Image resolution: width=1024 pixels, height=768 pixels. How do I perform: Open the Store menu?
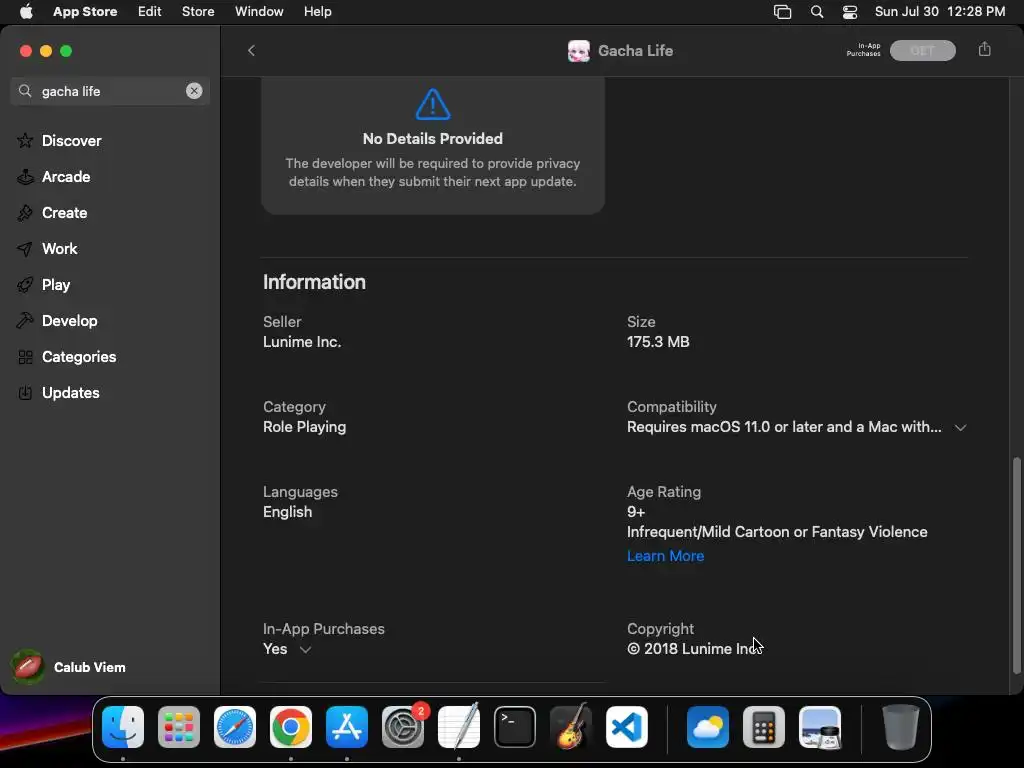(198, 12)
